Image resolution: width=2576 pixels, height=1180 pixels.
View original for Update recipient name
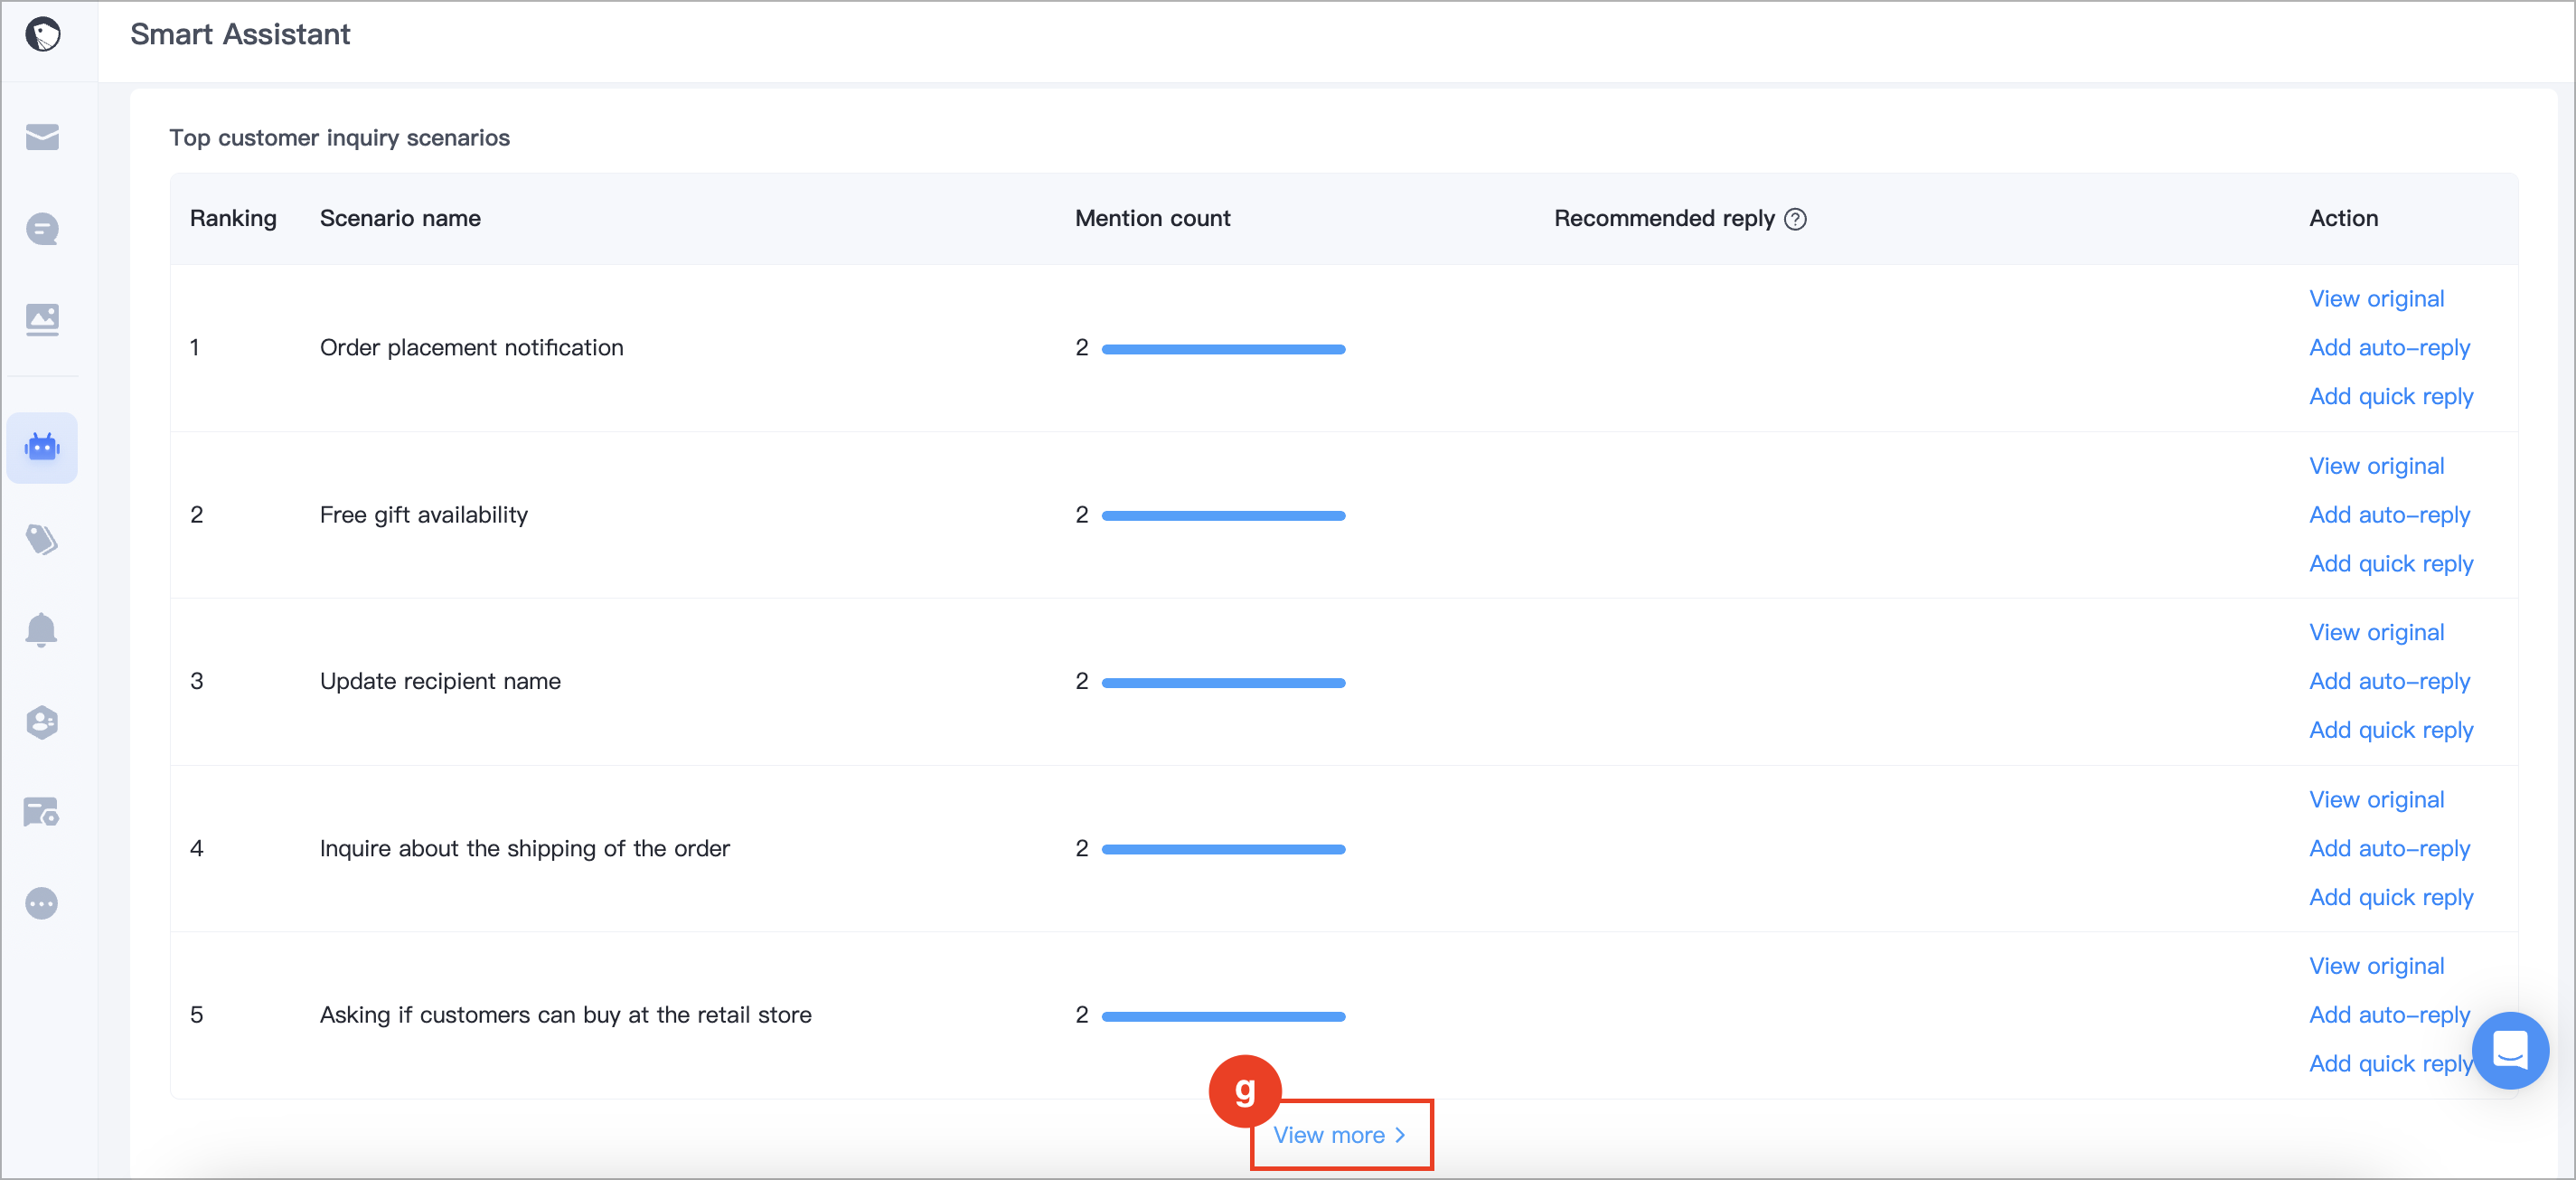tap(2376, 632)
